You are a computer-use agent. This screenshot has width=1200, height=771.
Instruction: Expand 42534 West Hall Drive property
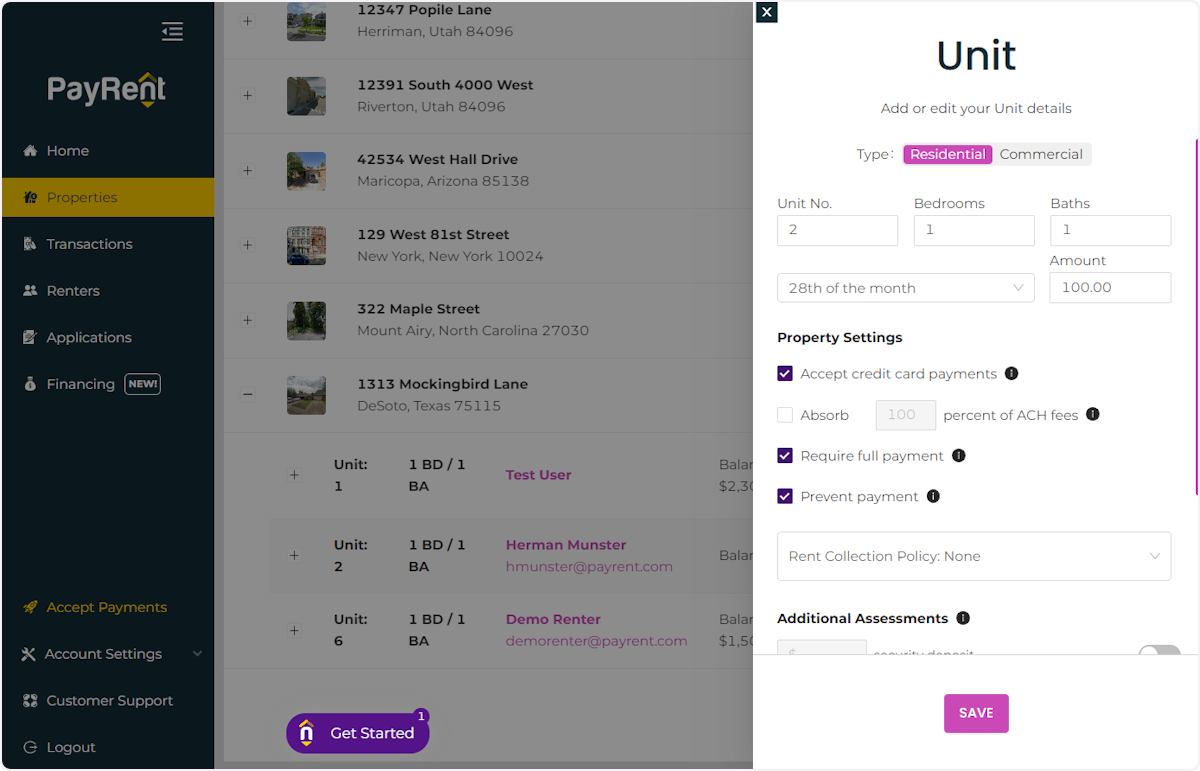tap(247, 171)
